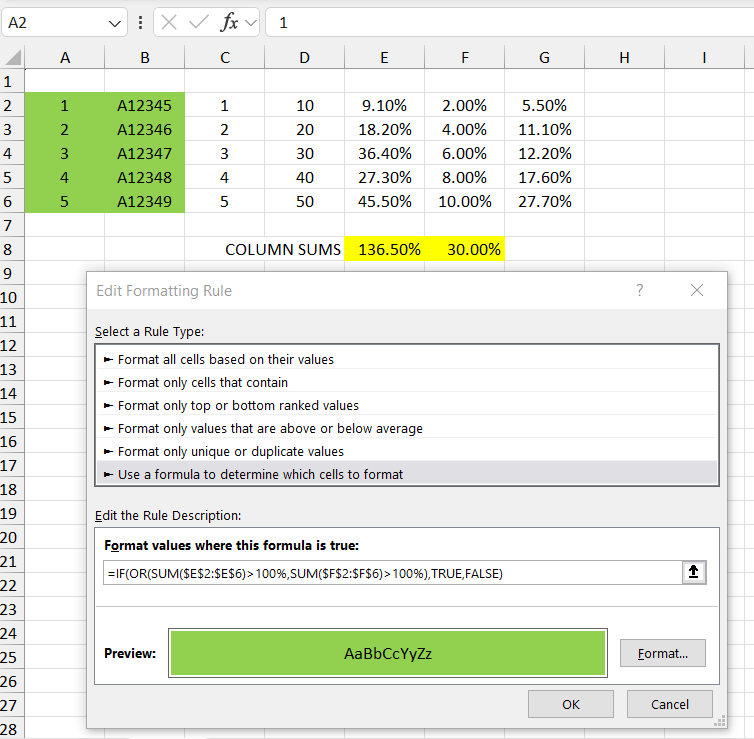Click cell D2 with value 10
Screen dimensions: 754x739
(x=304, y=105)
